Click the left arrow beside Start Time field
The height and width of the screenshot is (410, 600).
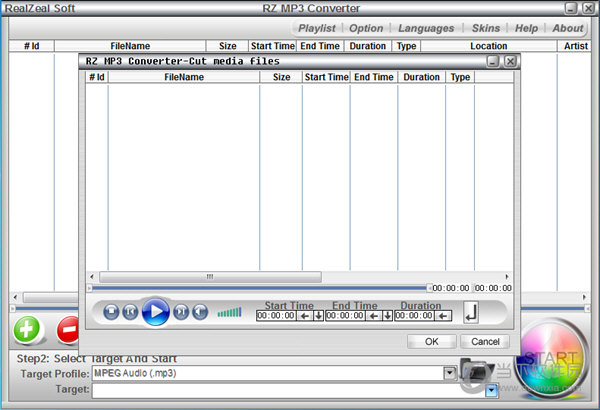305,316
